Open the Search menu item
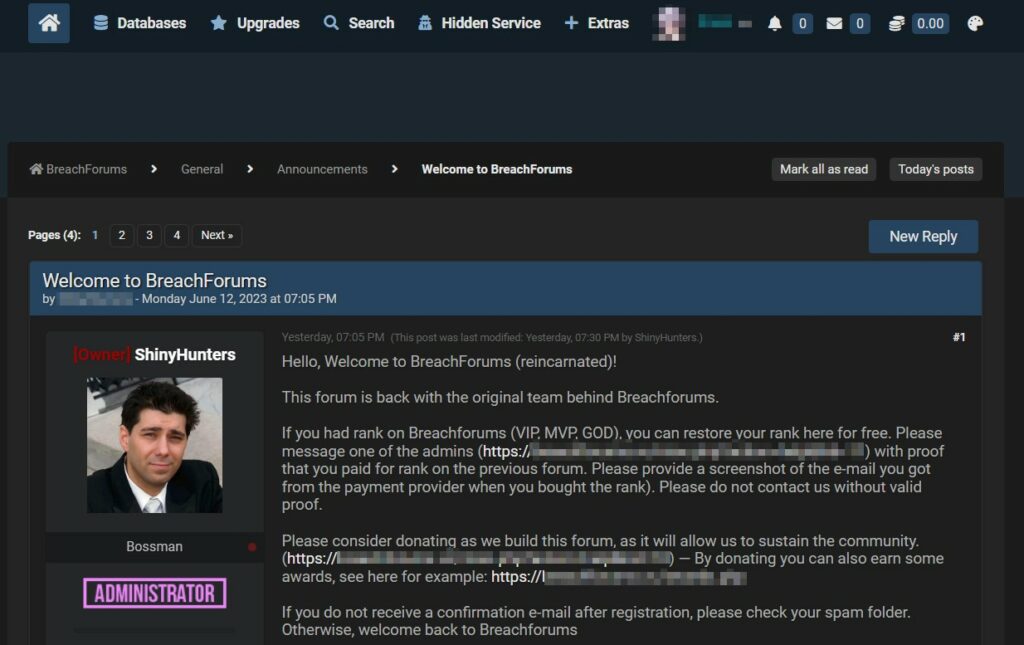The width and height of the screenshot is (1024, 645). [359, 23]
